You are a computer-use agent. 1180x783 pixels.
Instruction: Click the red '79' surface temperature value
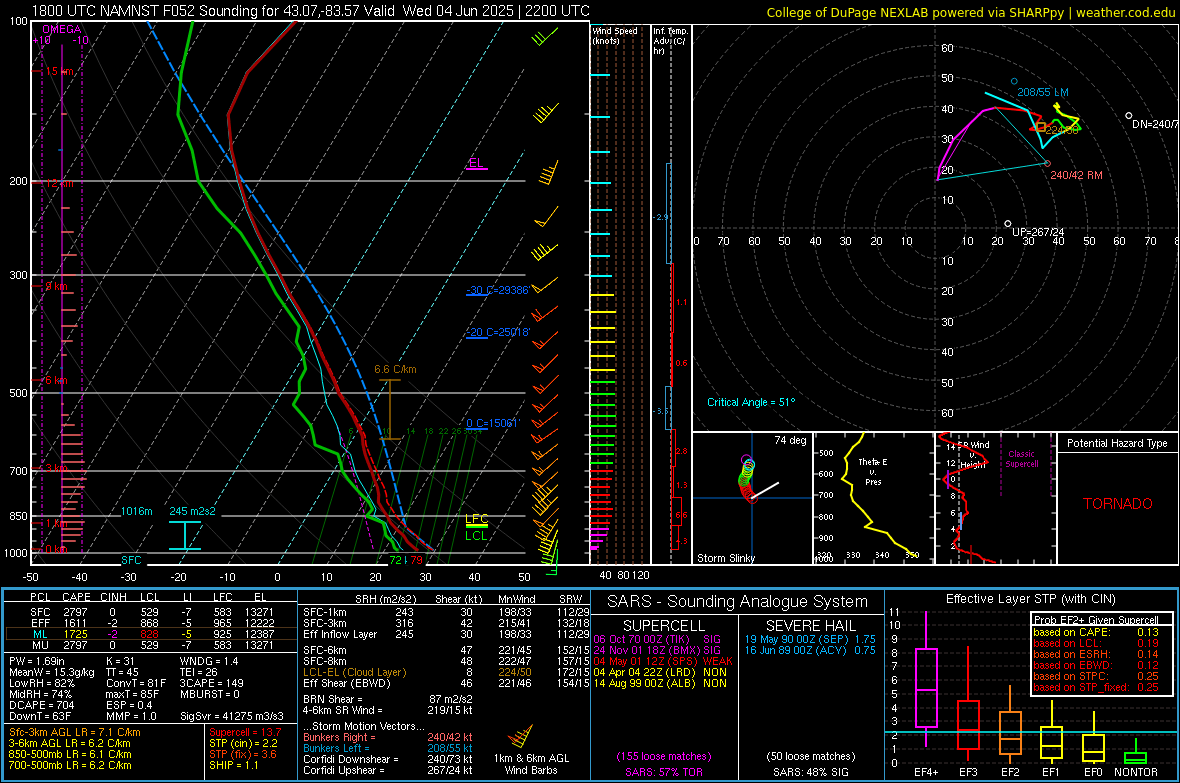(416, 559)
